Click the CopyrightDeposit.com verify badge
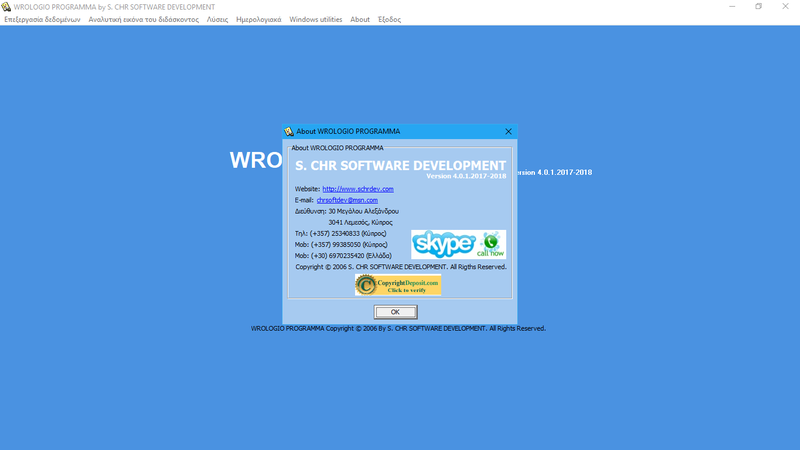800x450 pixels. [x=398, y=285]
